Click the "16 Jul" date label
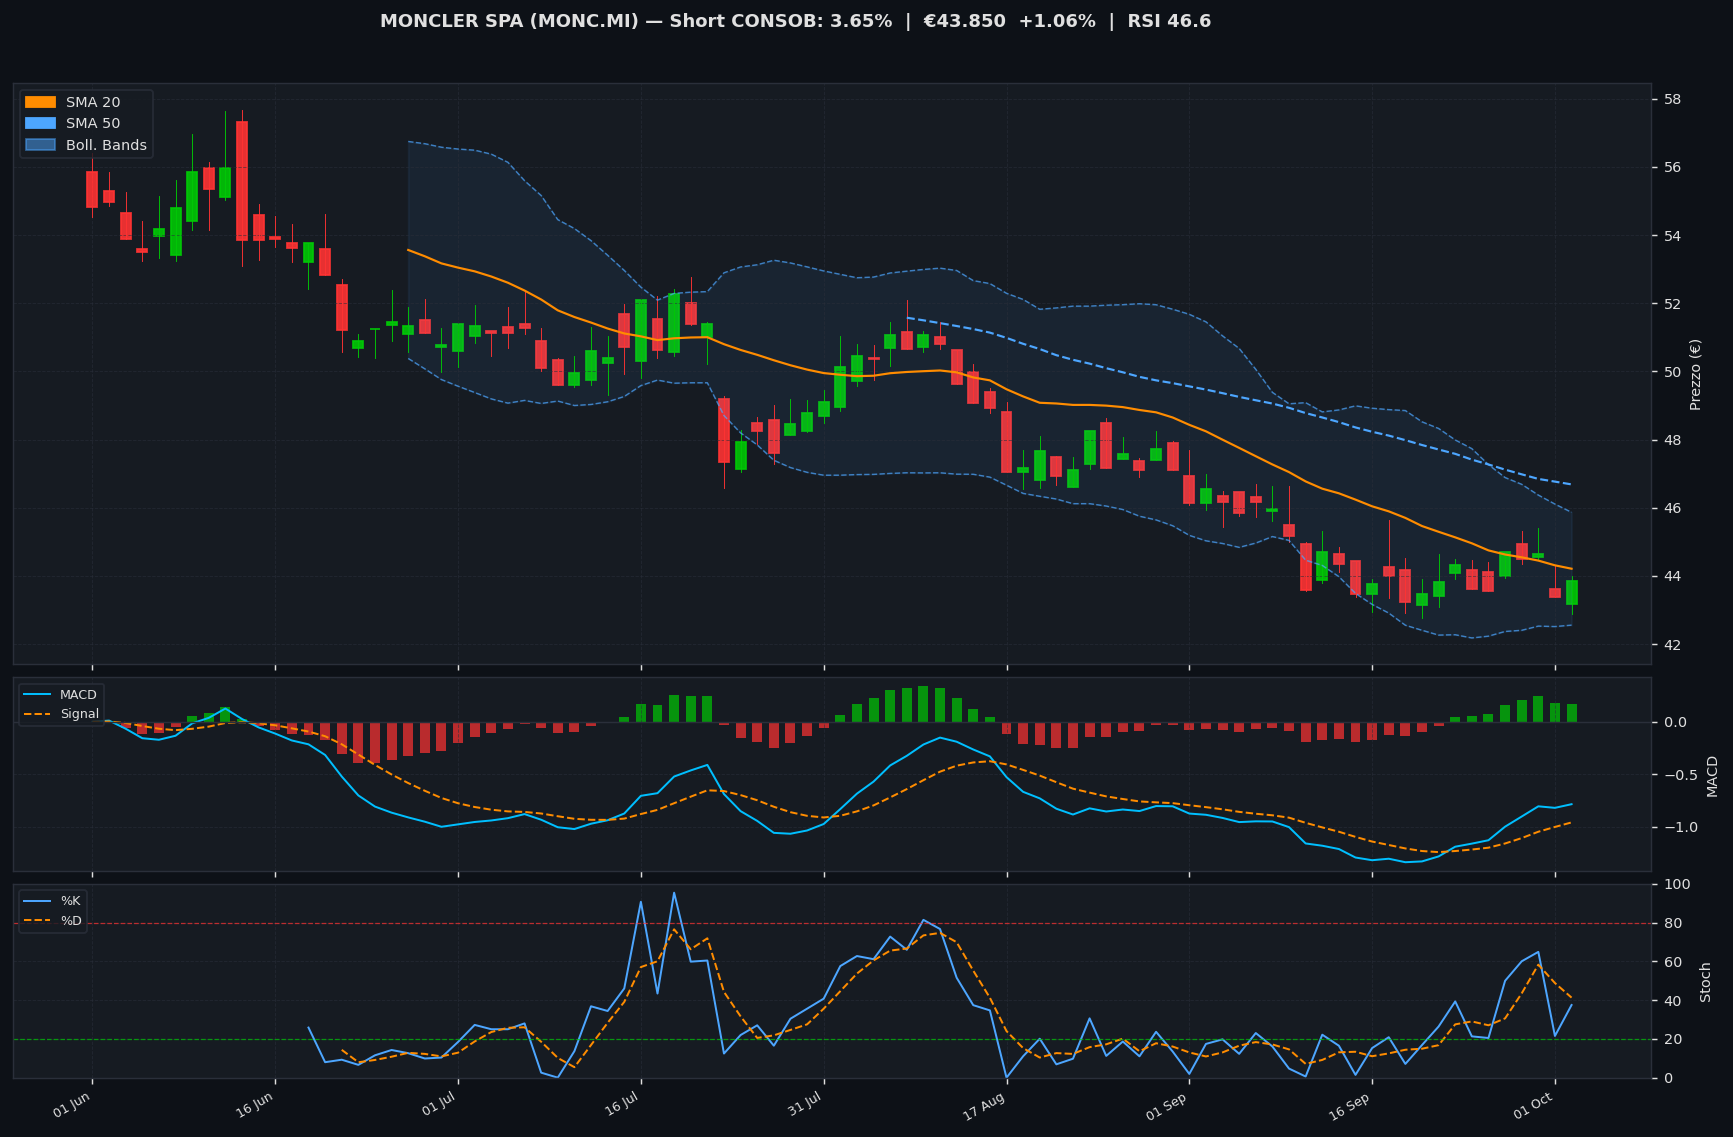 pyautogui.click(x=621, y=1106)
